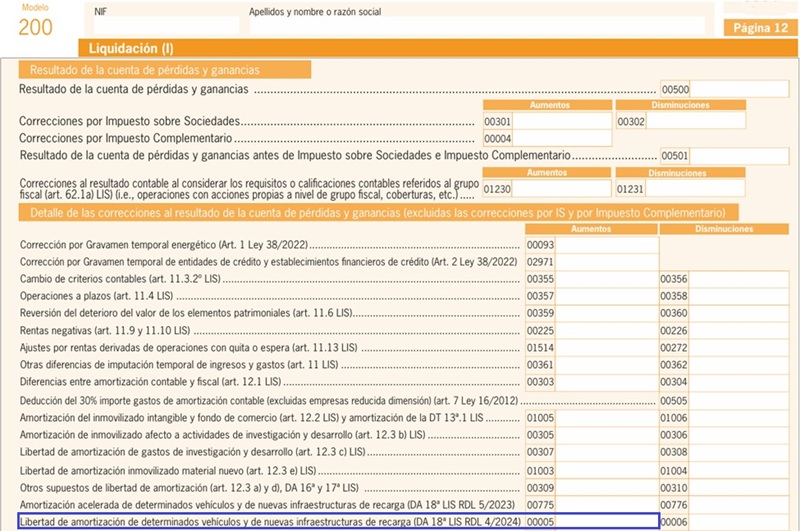Image resolution: width=800 pixels, height=531 pixels.
Task: Select Disminuciones field 01006
Action: [739, 418]
